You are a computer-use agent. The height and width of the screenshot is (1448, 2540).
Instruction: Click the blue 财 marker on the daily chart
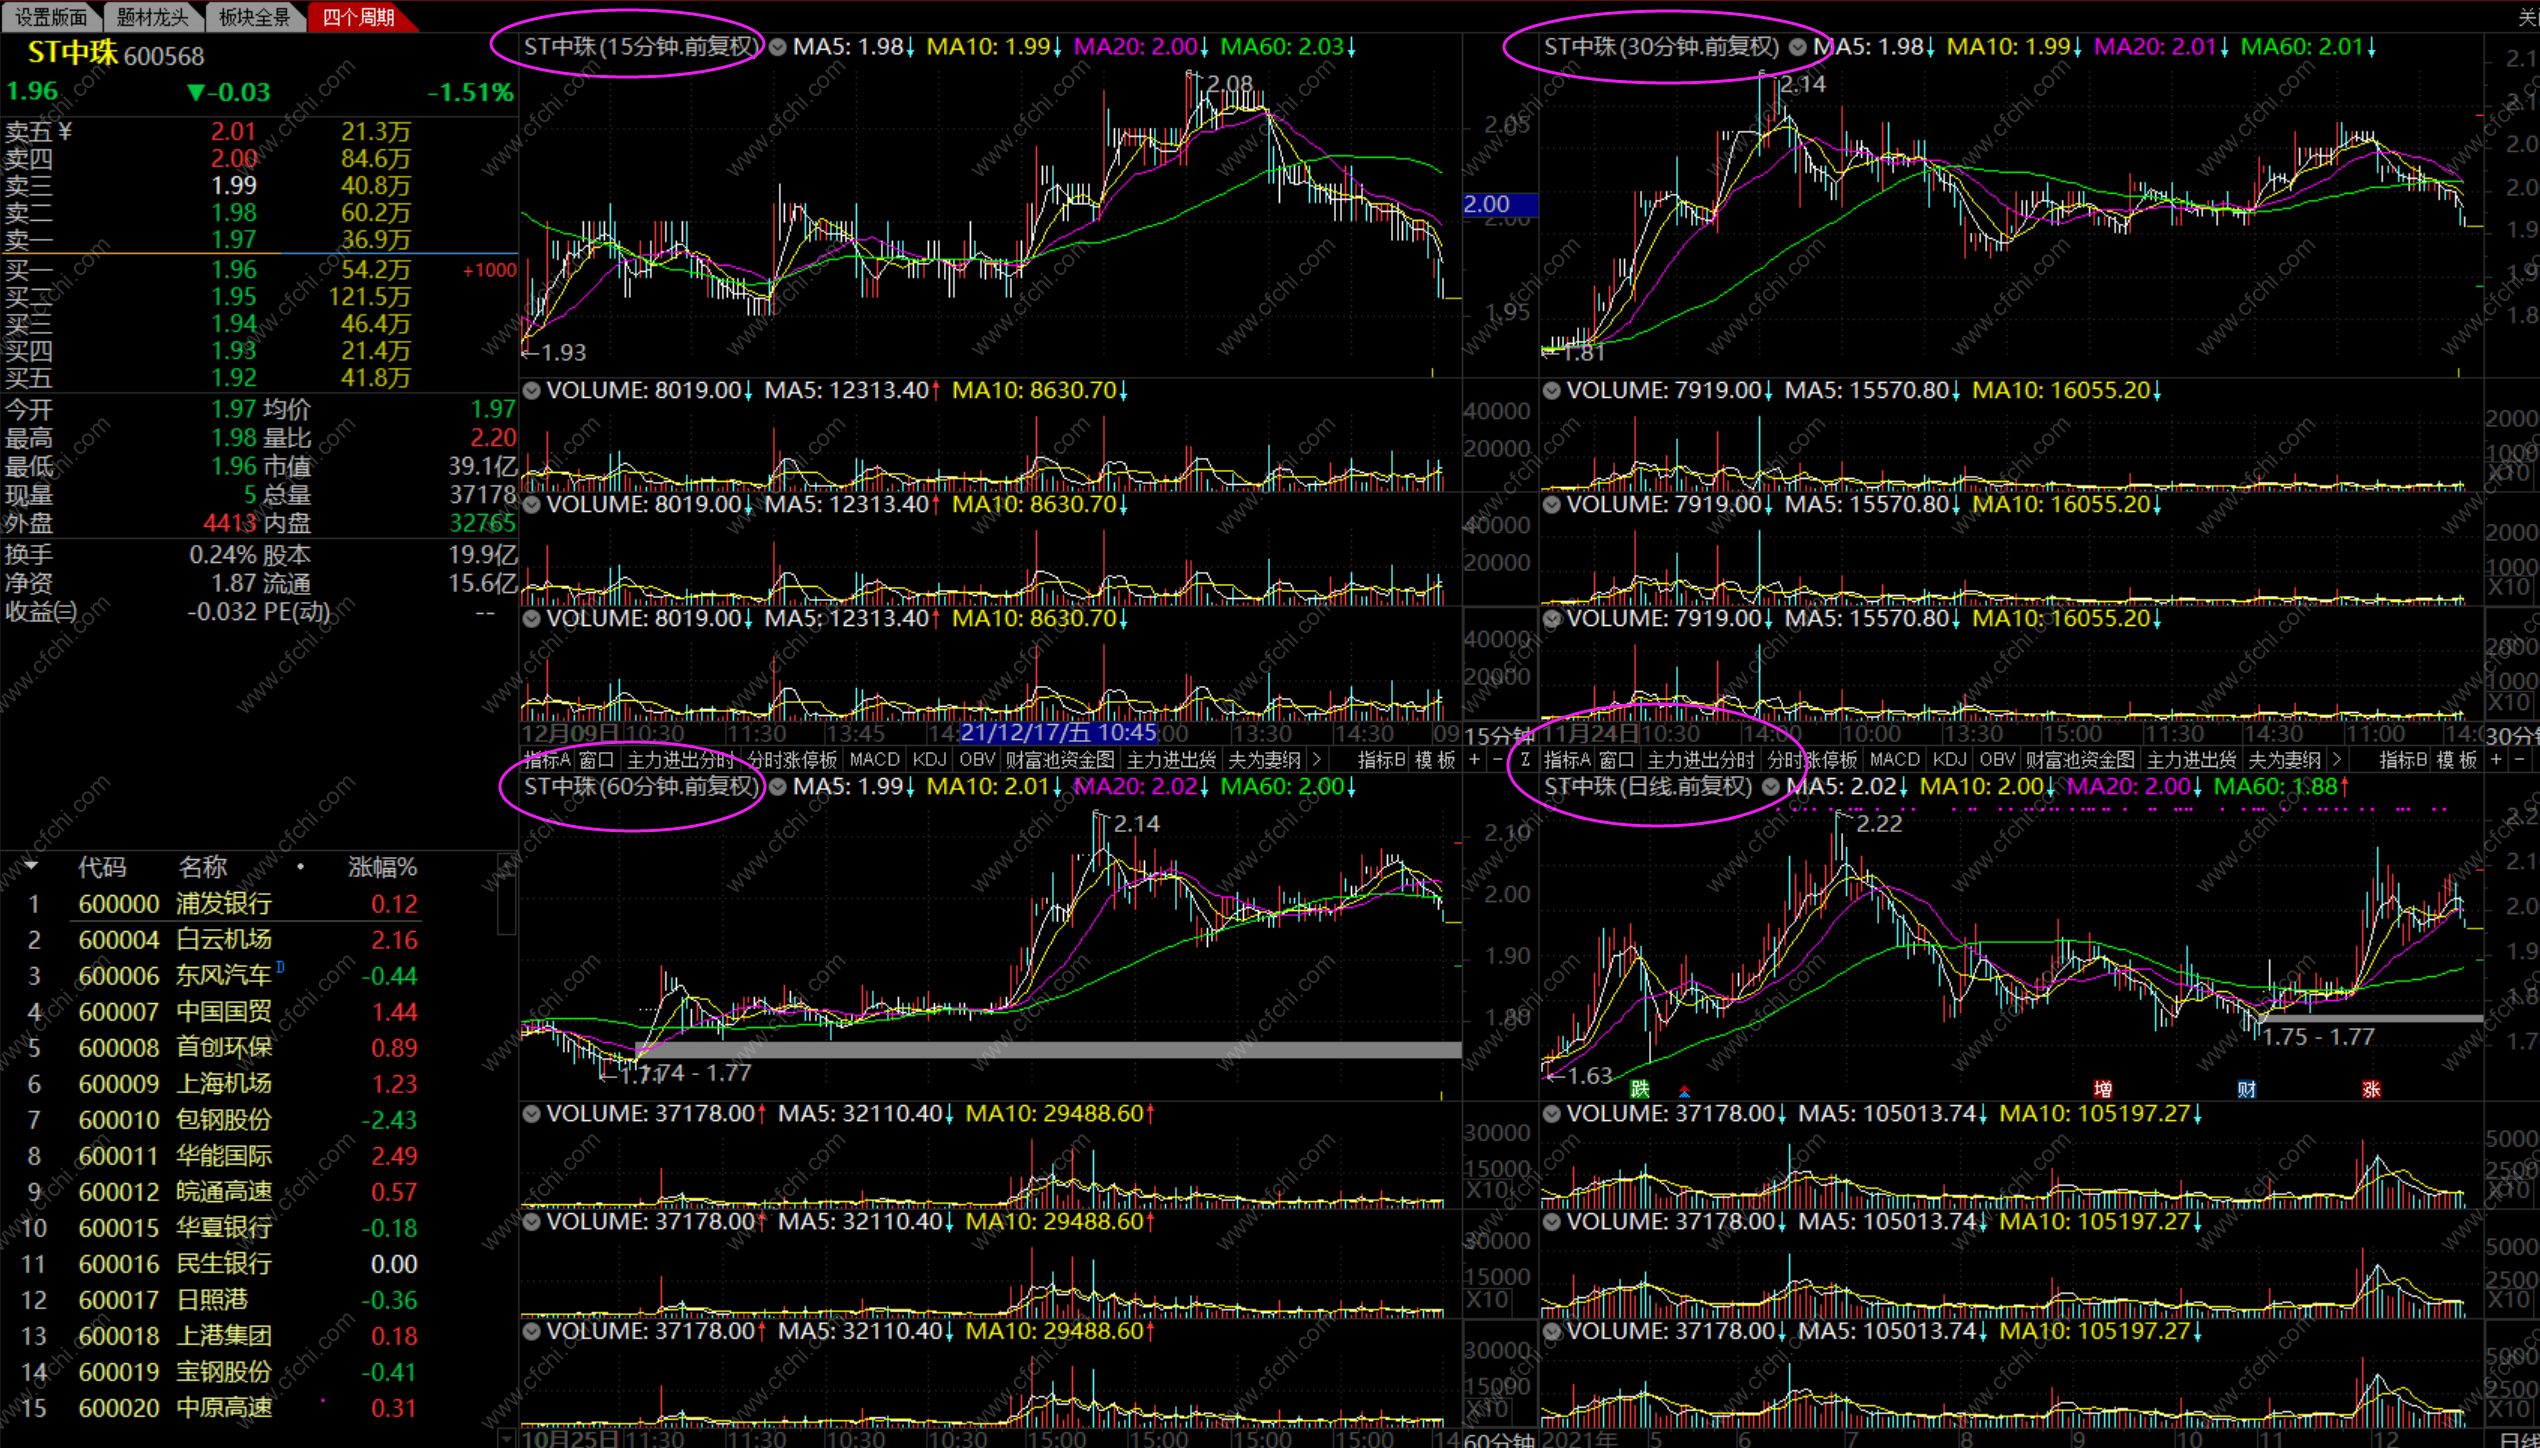pyautogui.click(x=2246, y=1089)
